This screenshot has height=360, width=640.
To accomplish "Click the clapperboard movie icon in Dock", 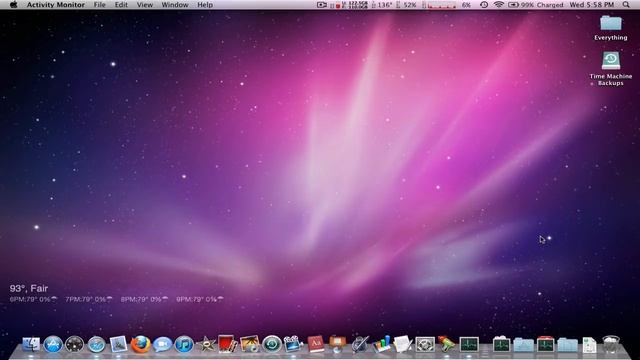I will click(293, 344).
